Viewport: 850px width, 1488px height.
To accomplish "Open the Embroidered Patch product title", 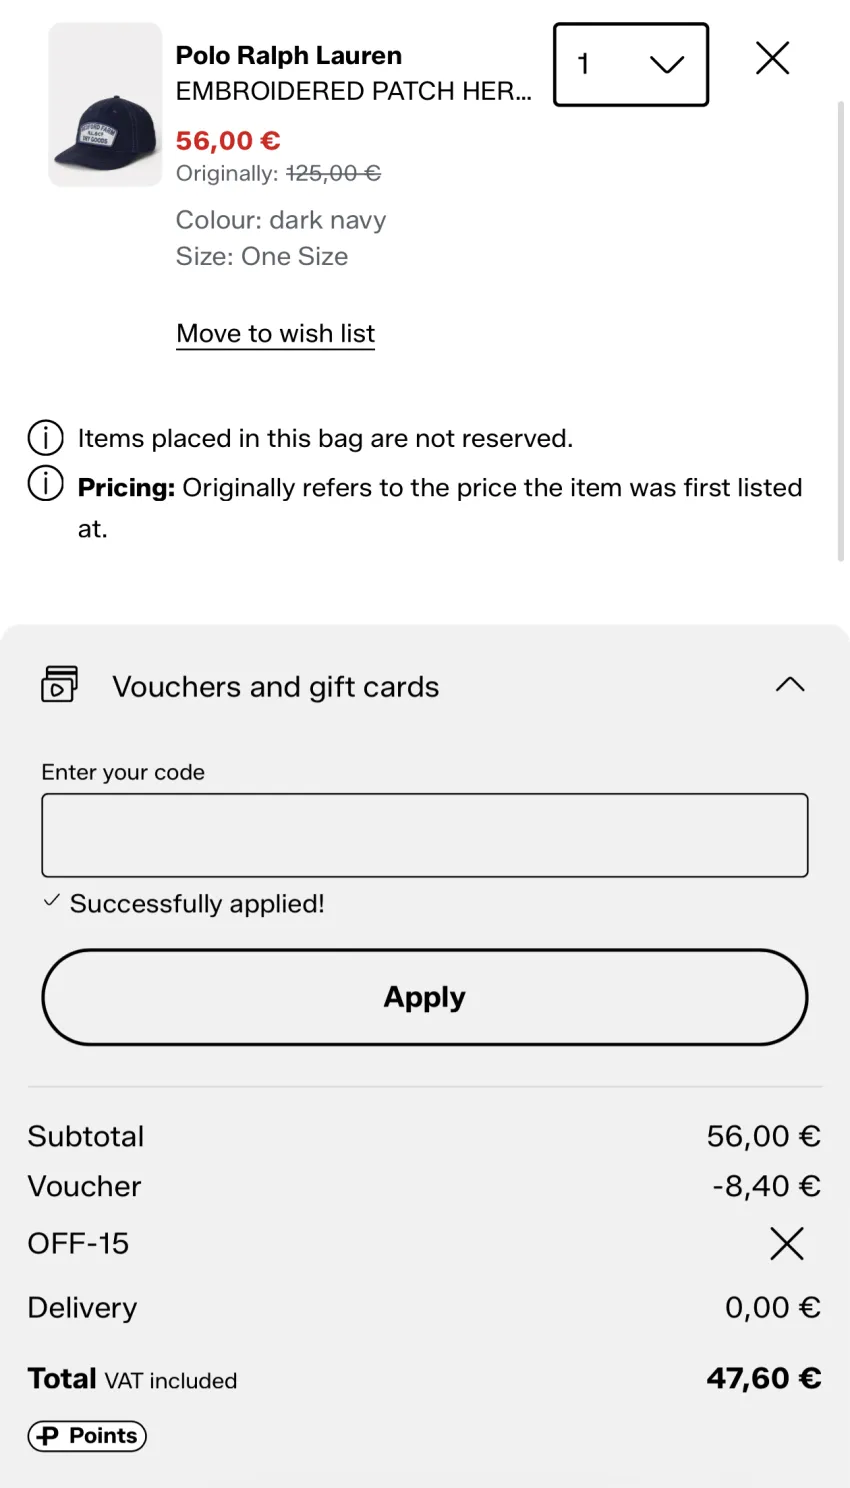I will [x=354, y=91].
